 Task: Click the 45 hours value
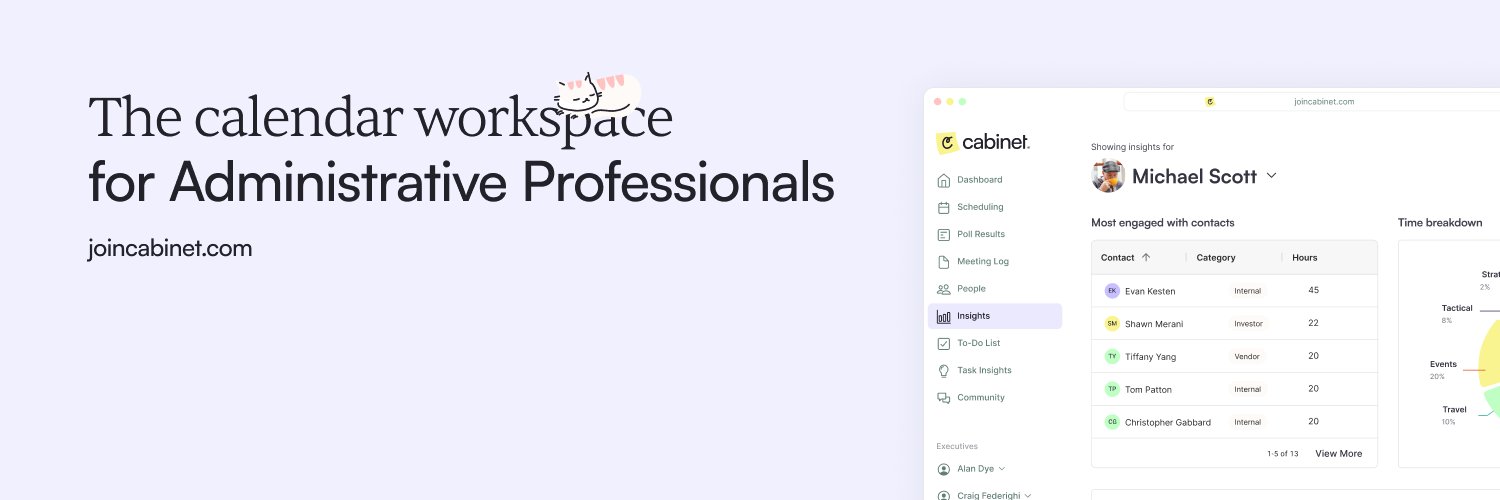click(1313, 290)
